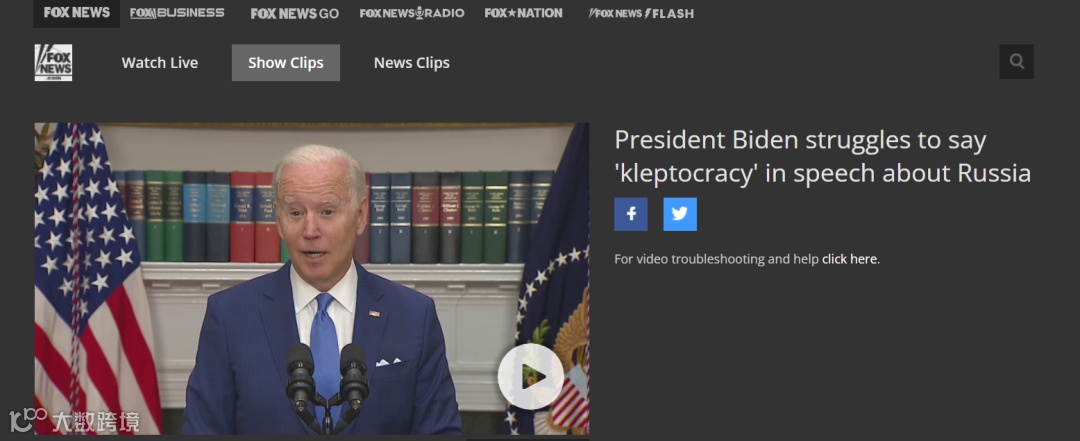
Task: Open Fox News Radio link
Action: 412,13
